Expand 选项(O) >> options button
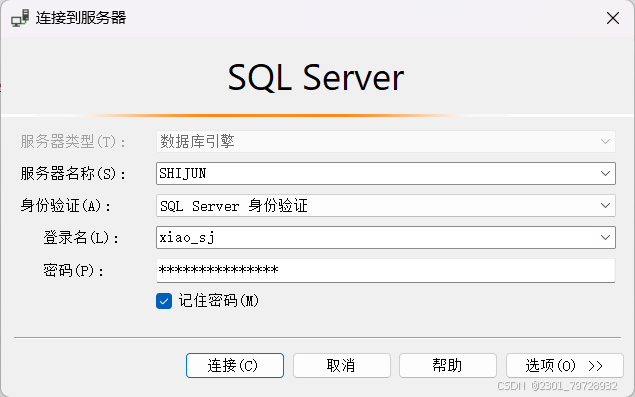 tap(565, 365)
